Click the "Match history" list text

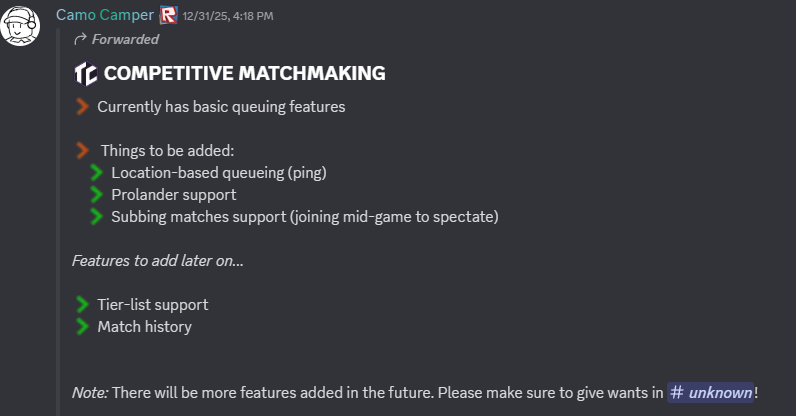pos(144,326)
